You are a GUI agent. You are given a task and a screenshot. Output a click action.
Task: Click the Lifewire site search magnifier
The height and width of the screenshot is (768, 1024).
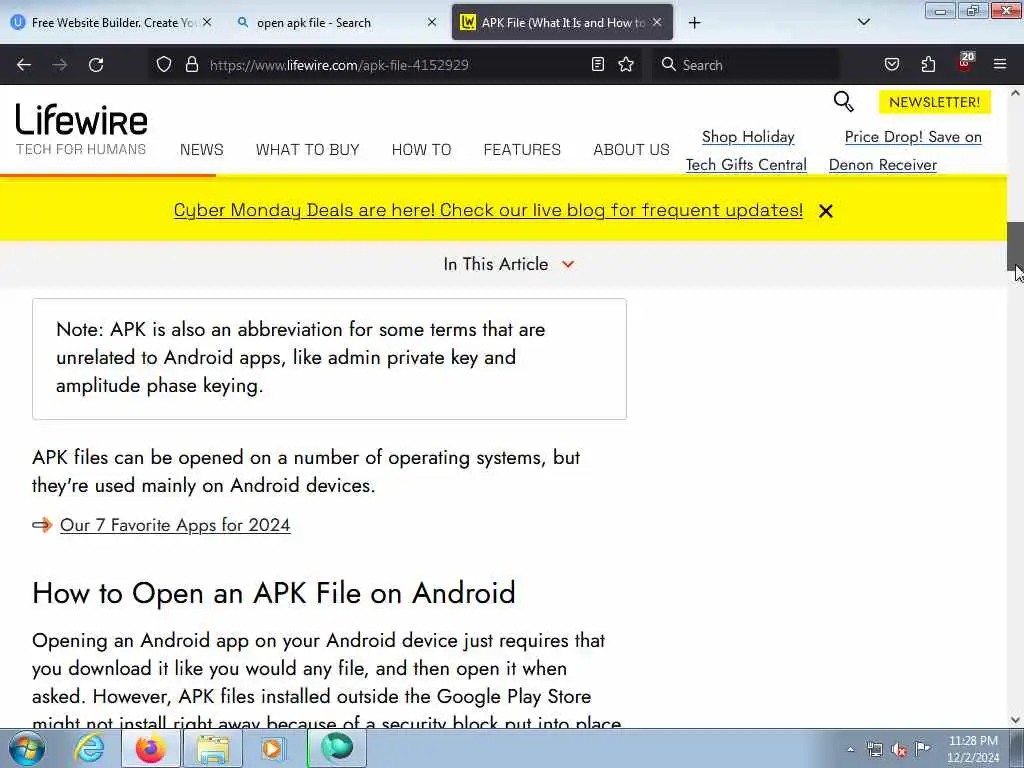coord(844,101)
